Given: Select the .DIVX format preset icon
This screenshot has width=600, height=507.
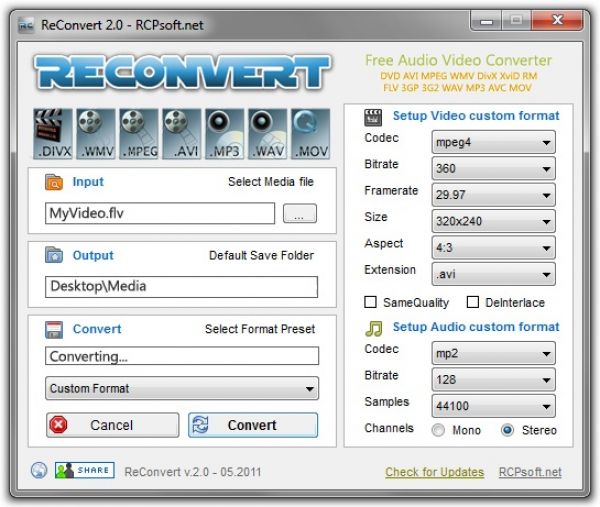Looking at the screenshot, I should (x=53, y=134).
